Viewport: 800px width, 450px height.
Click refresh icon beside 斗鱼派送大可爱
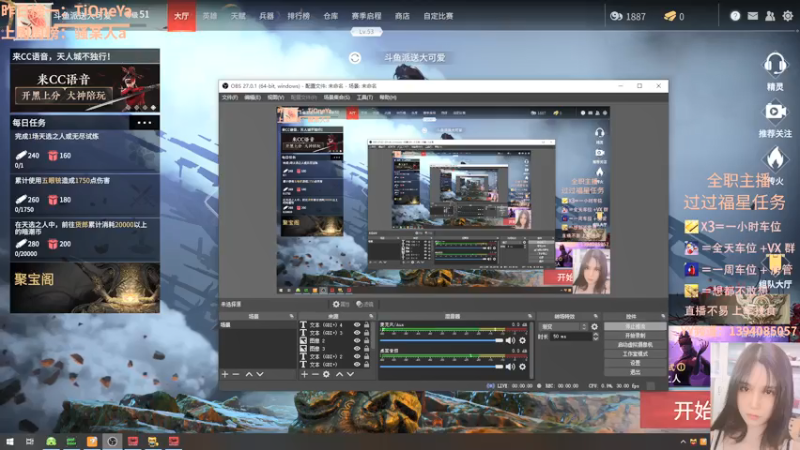(355, 58)
